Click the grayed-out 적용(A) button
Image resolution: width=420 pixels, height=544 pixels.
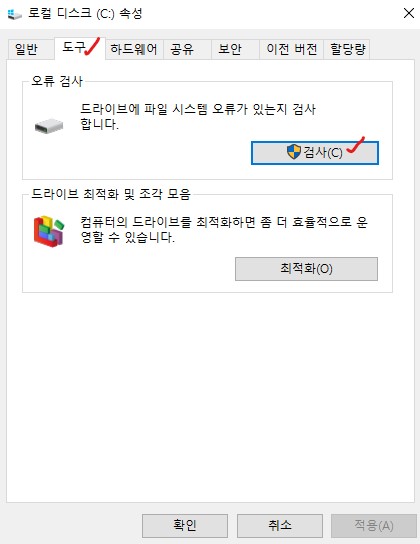(x=374, y=526)
